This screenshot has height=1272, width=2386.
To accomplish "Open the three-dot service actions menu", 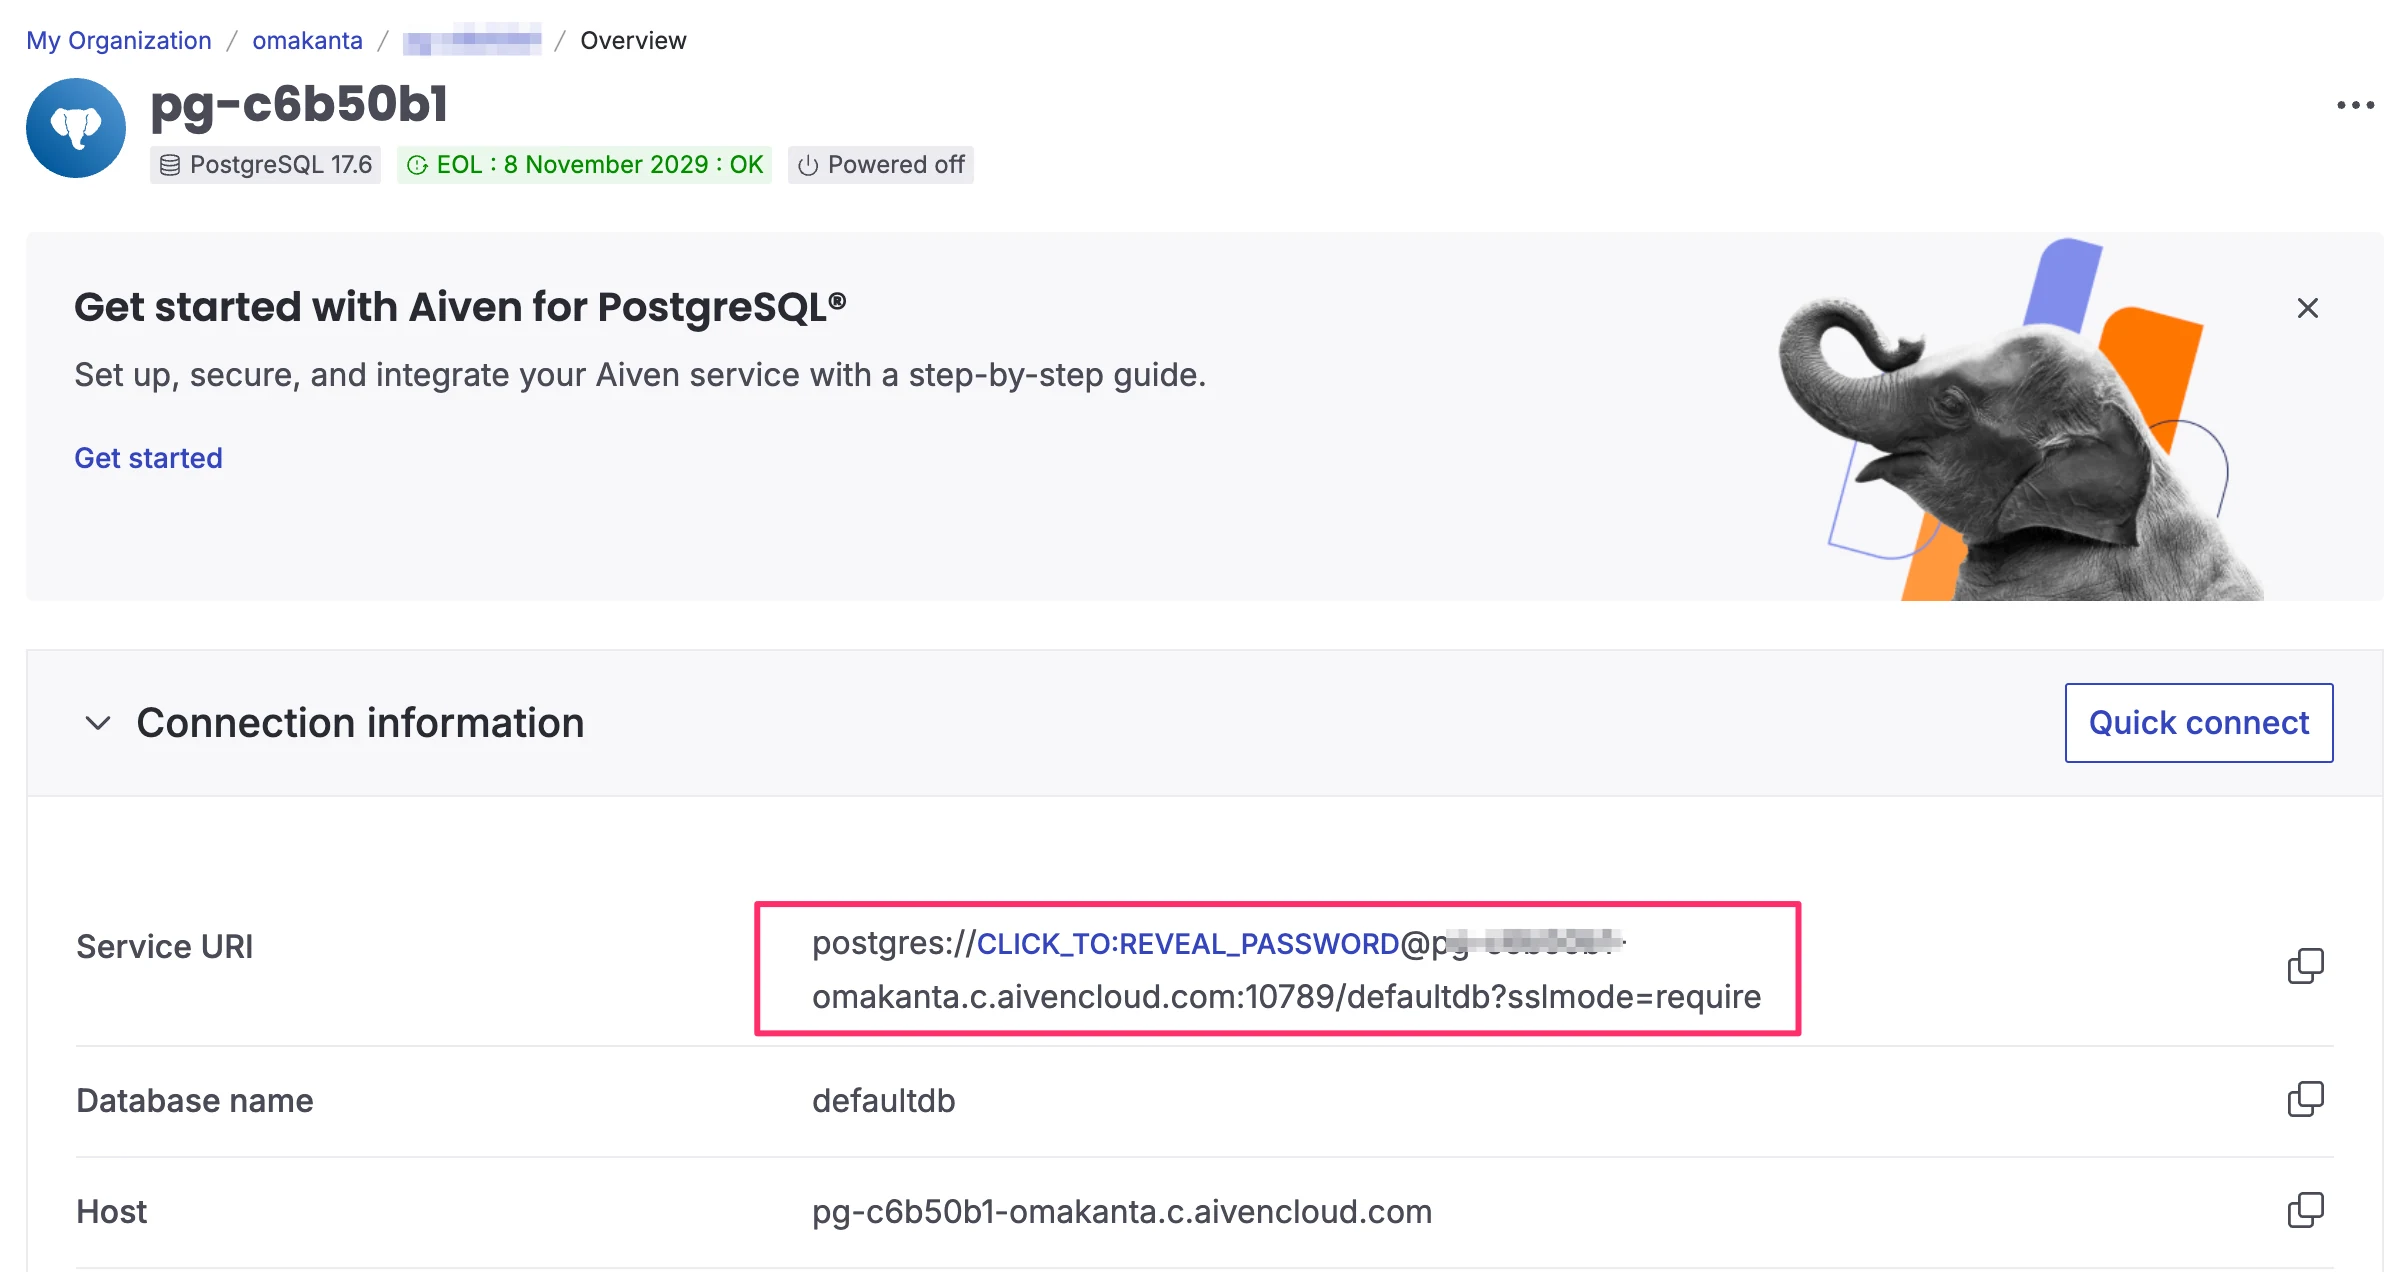I will (2355, 105).
